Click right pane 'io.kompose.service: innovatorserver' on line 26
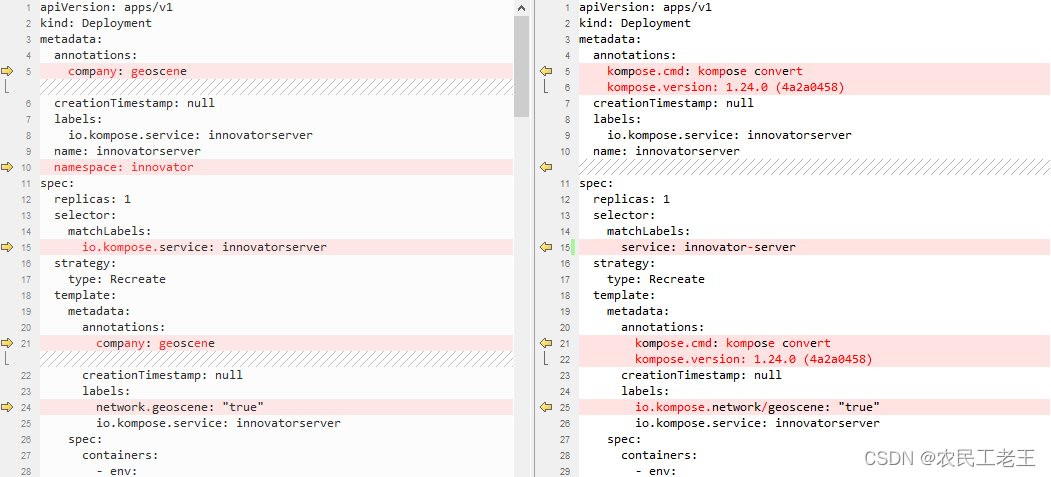This screenshot has width=1051, height=477. pyautogui.click(x=757, y=423)
